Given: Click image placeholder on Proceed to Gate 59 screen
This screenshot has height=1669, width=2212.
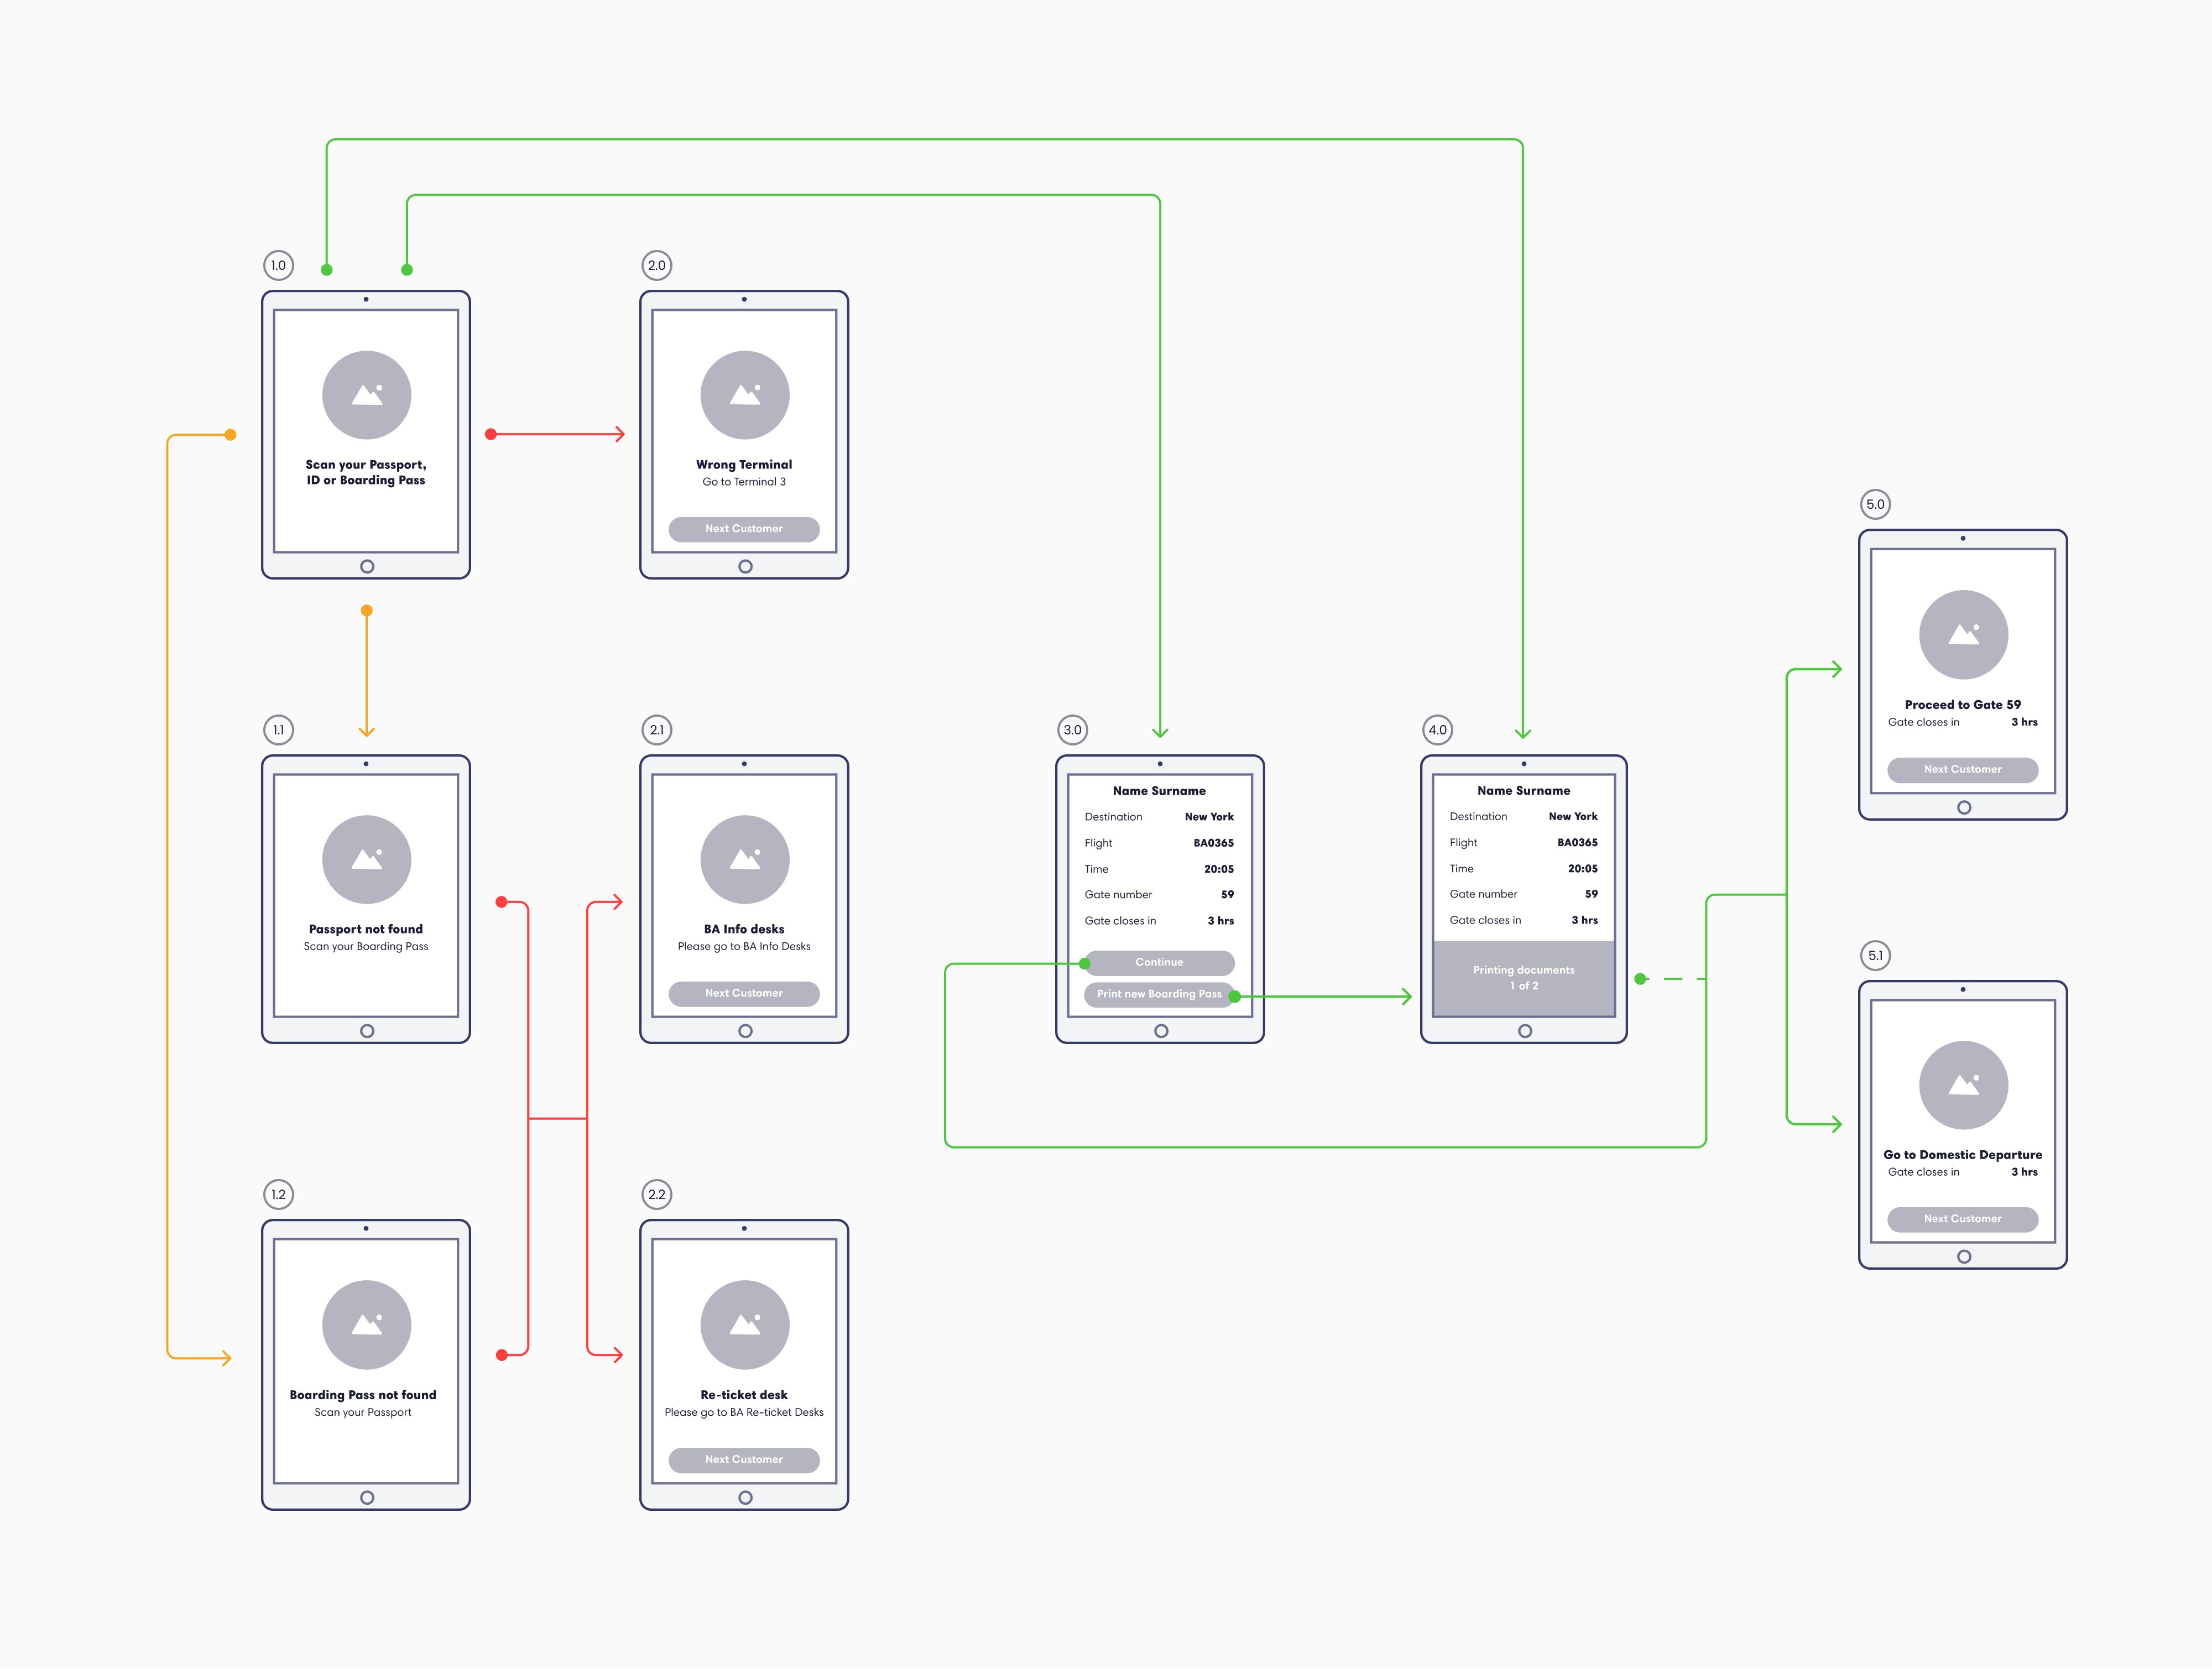Looking at the screenshot, I should click(1963, 635).
